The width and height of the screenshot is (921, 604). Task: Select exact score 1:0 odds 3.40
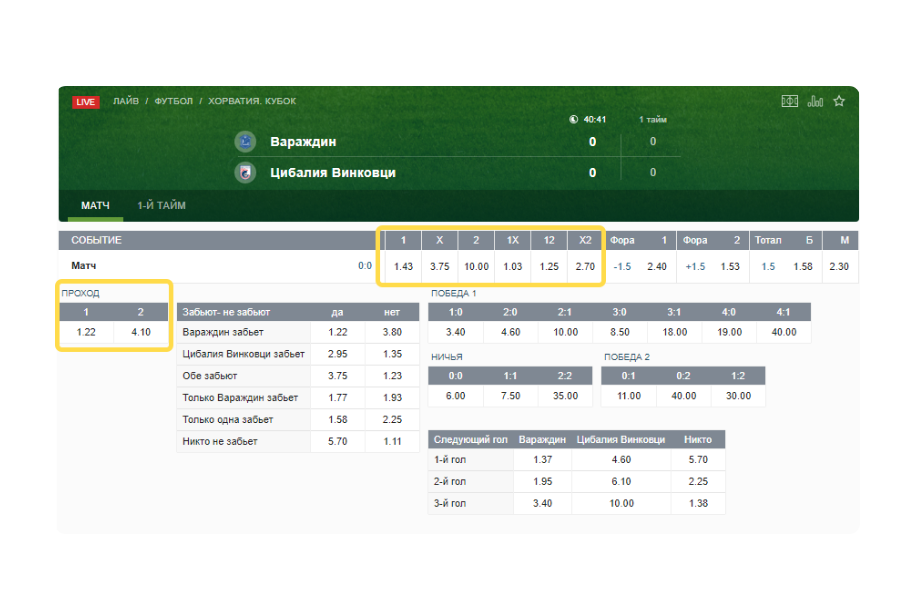pos(456,333)
